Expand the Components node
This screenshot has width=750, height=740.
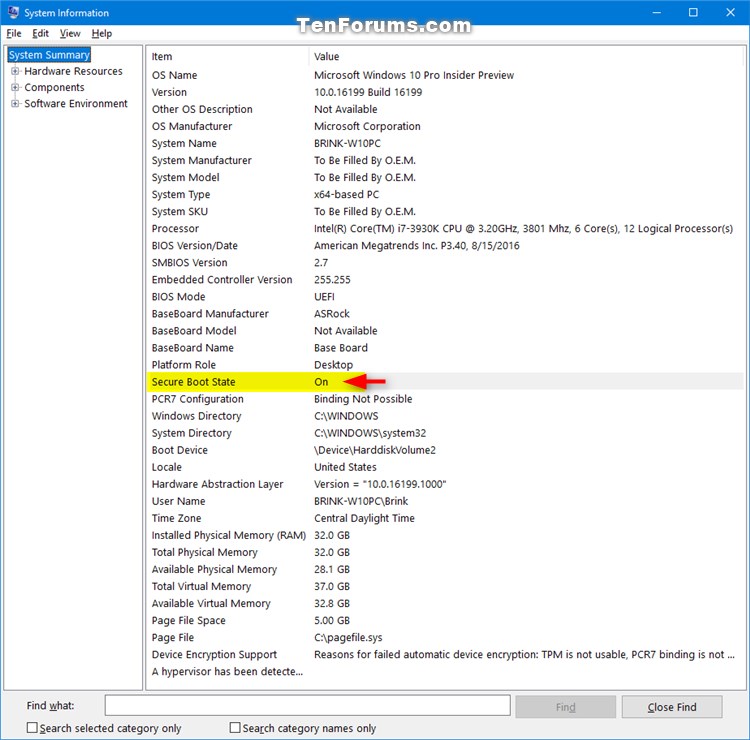15,88
